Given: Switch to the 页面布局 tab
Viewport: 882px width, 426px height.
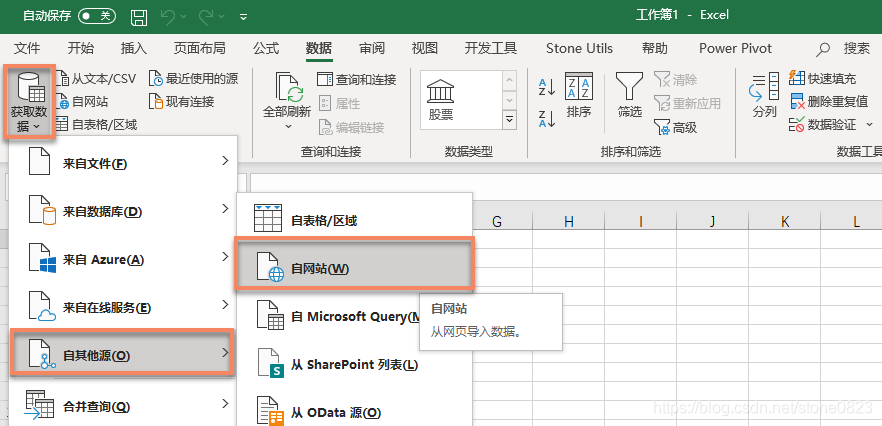Looking at the screenshot, I should (x=200, y=48).
